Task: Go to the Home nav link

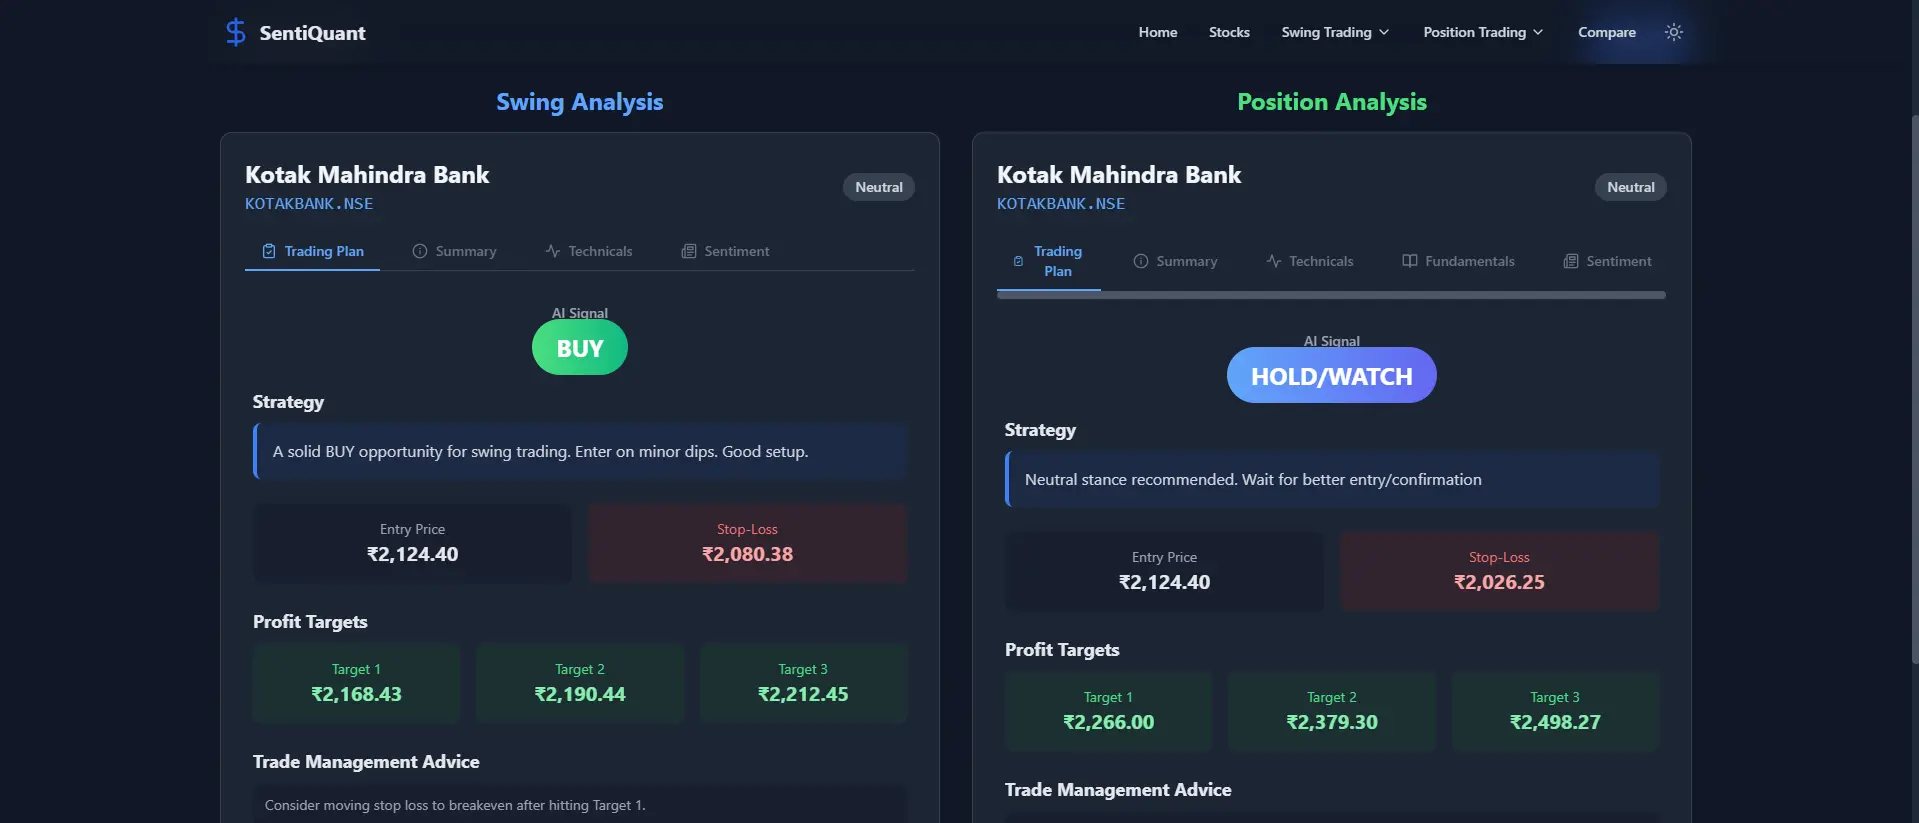Action: 1158,32
